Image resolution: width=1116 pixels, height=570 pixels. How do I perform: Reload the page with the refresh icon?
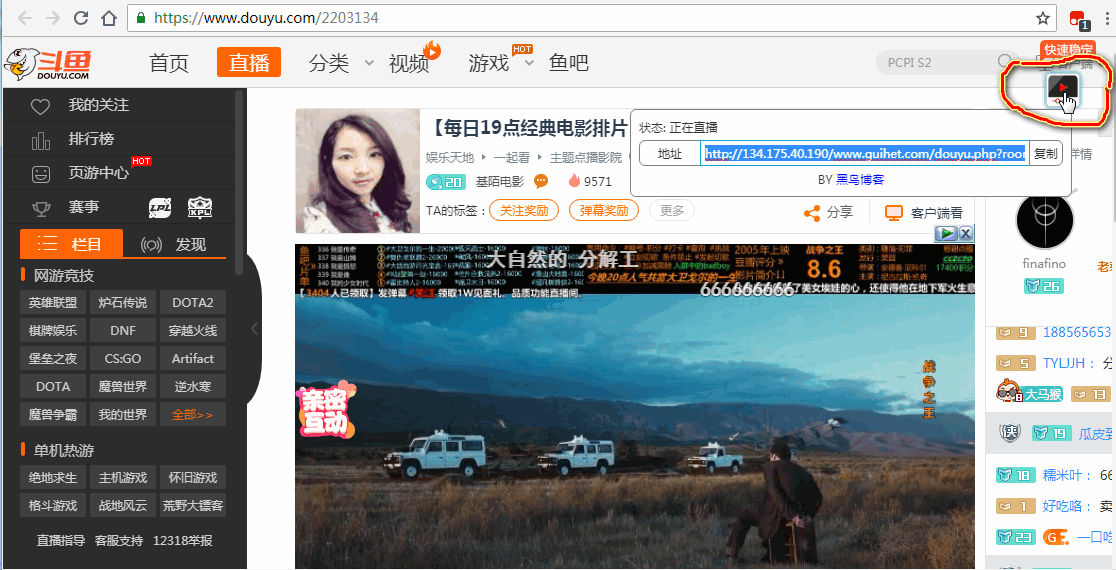point(81,18)
